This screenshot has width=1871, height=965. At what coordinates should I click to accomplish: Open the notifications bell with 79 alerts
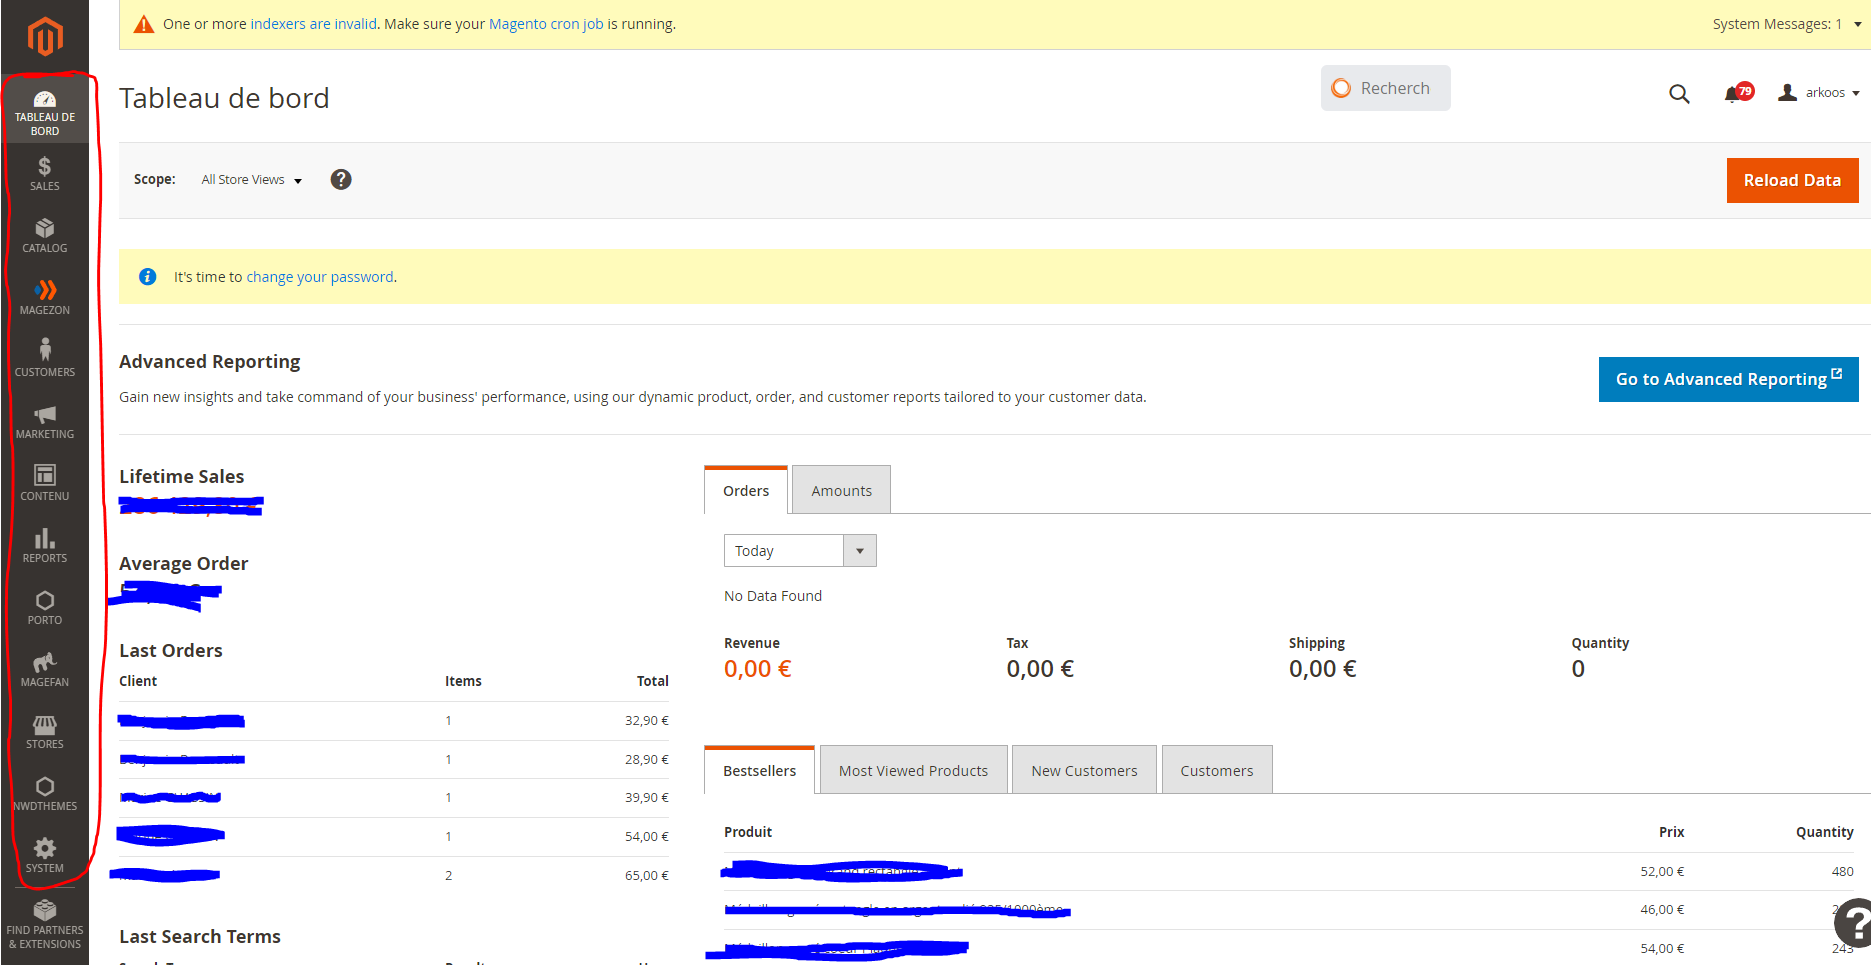coord(1735,92)
